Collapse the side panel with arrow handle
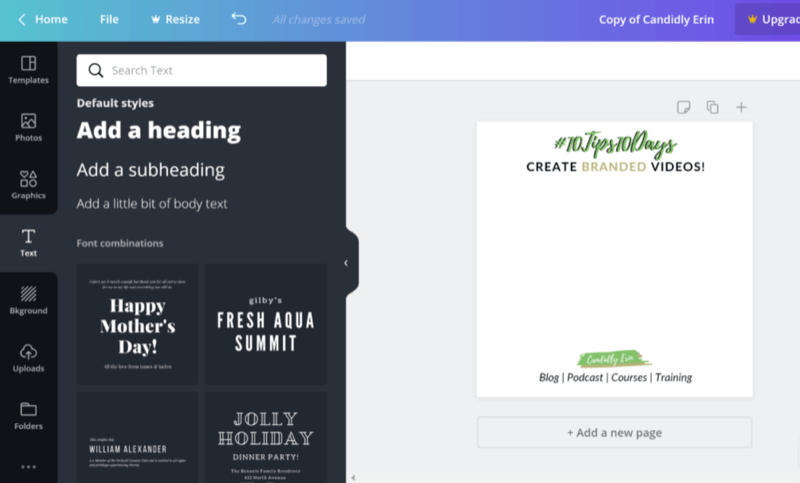800x483 pixels. (346, 263)
